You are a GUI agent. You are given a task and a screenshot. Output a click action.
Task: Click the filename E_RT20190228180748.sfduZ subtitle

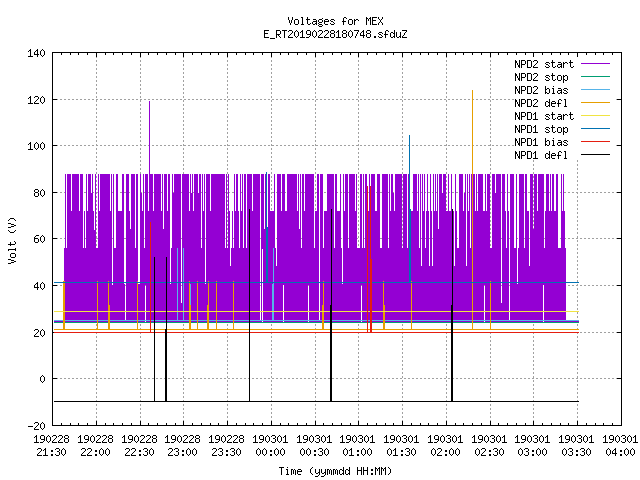335,34
